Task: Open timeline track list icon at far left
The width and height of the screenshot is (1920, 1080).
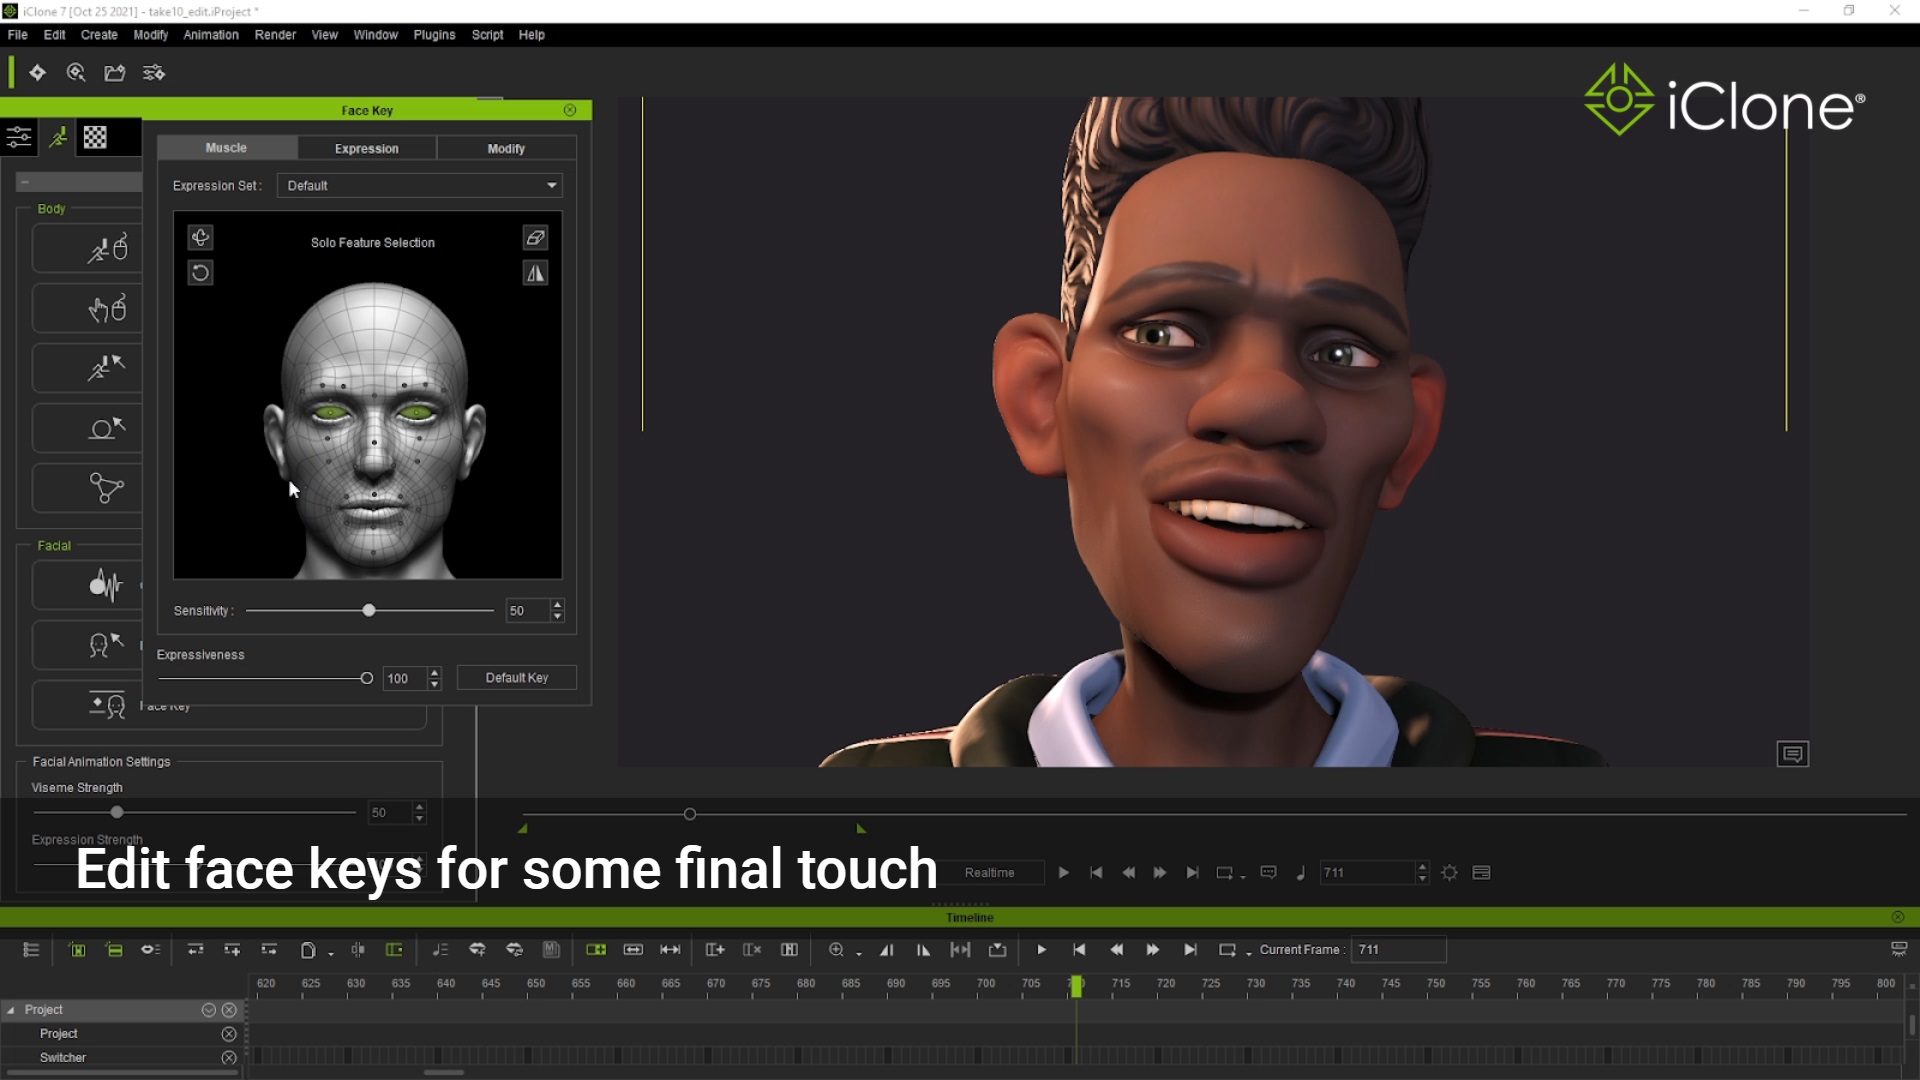Action: (31, 950)
